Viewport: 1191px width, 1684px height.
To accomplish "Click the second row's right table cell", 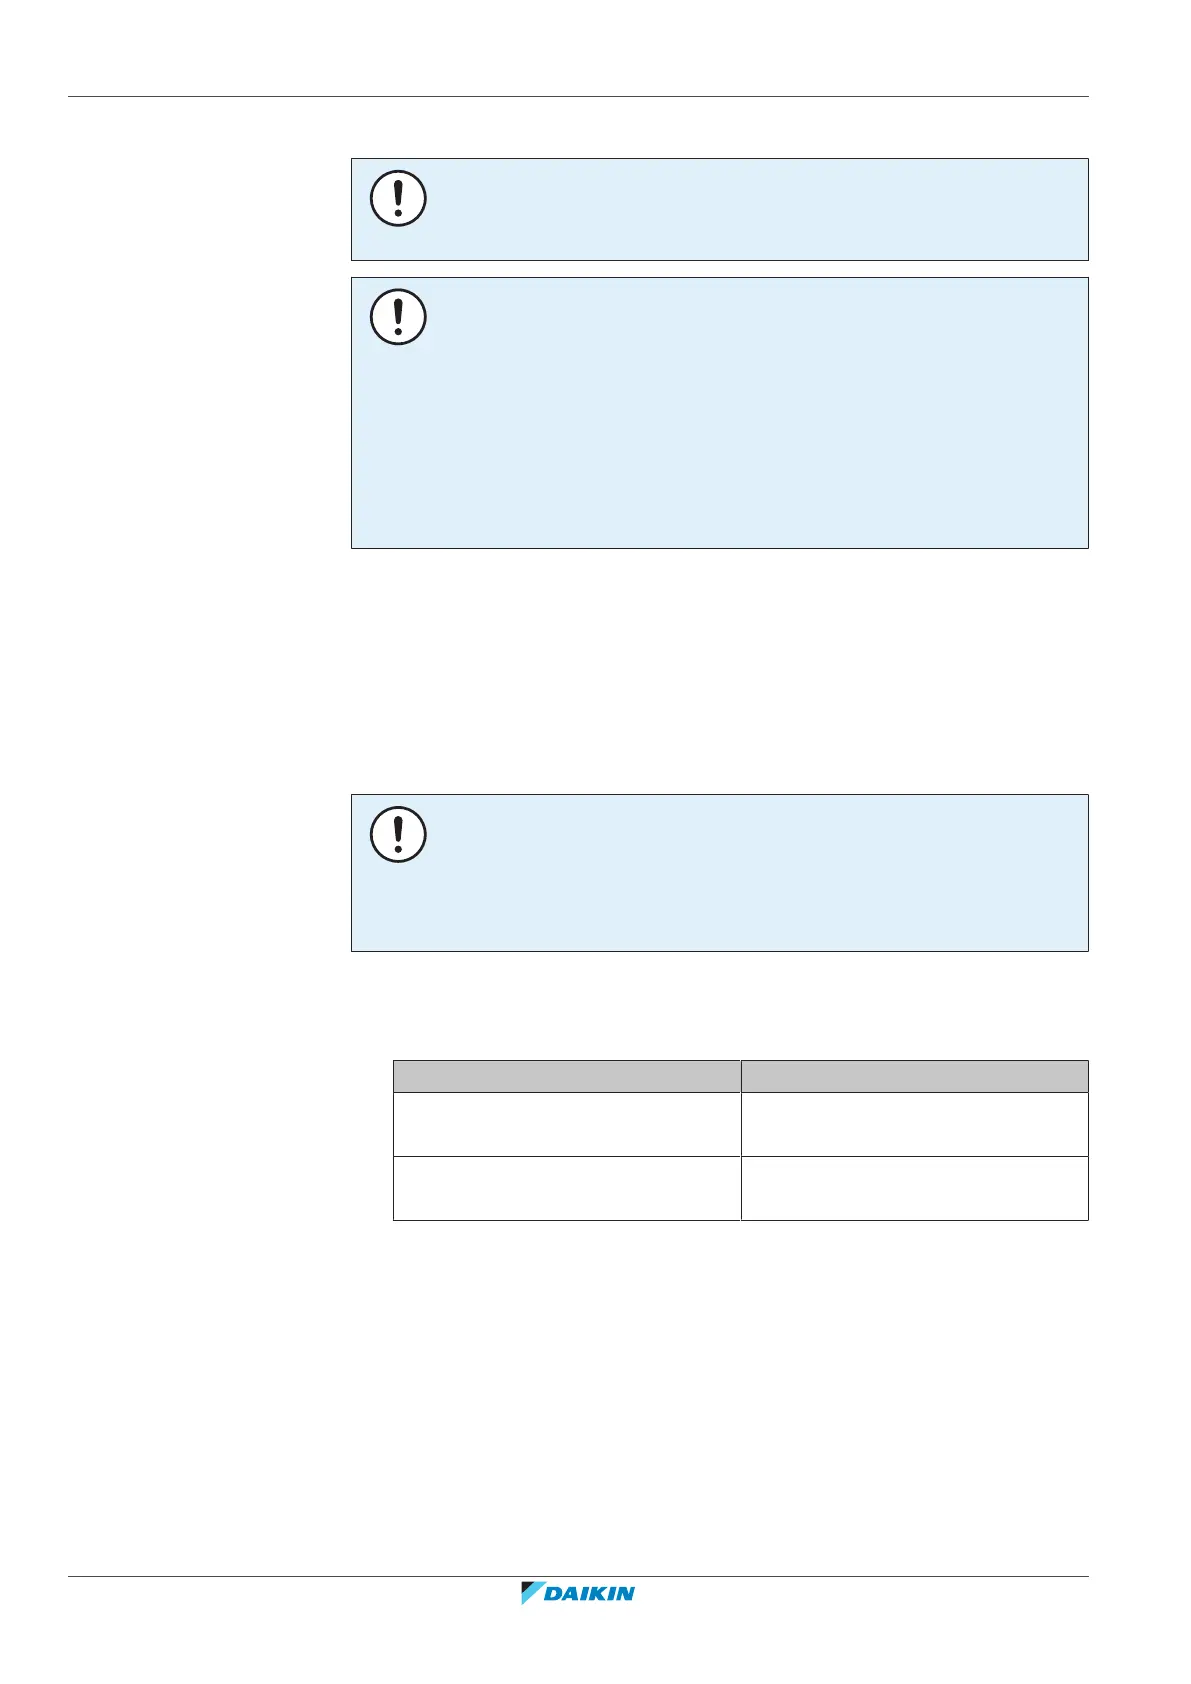I will pos(914,1188).
